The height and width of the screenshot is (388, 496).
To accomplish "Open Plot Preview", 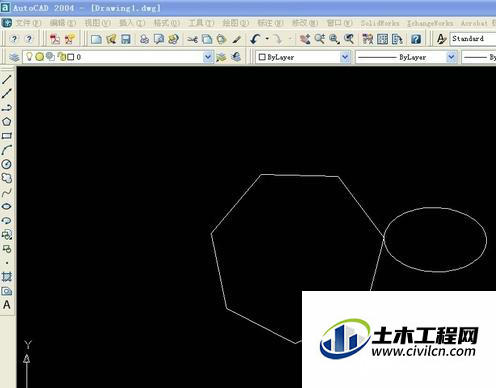I will coord(159,39).
